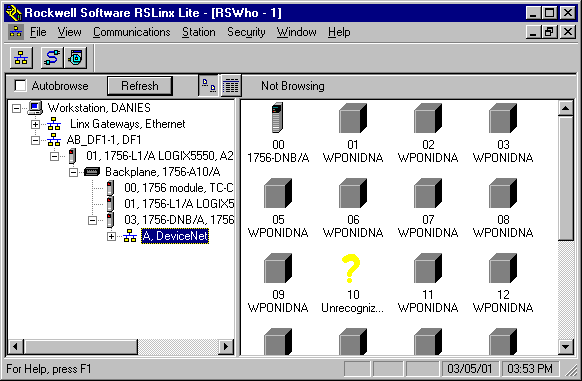The width and height of the screenshot is (582, 381).
Task: Click the Linx Gateways network icon
Action: point(54,124)
